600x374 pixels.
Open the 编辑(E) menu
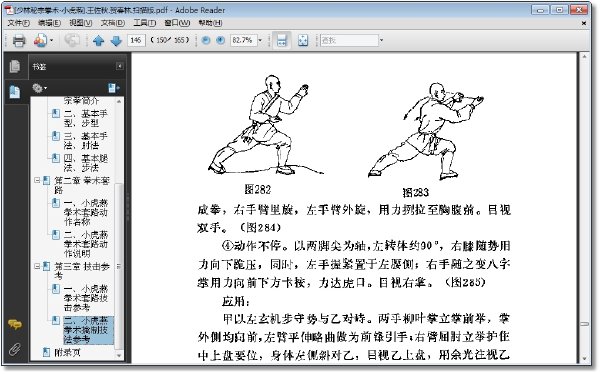pos(49,23)
